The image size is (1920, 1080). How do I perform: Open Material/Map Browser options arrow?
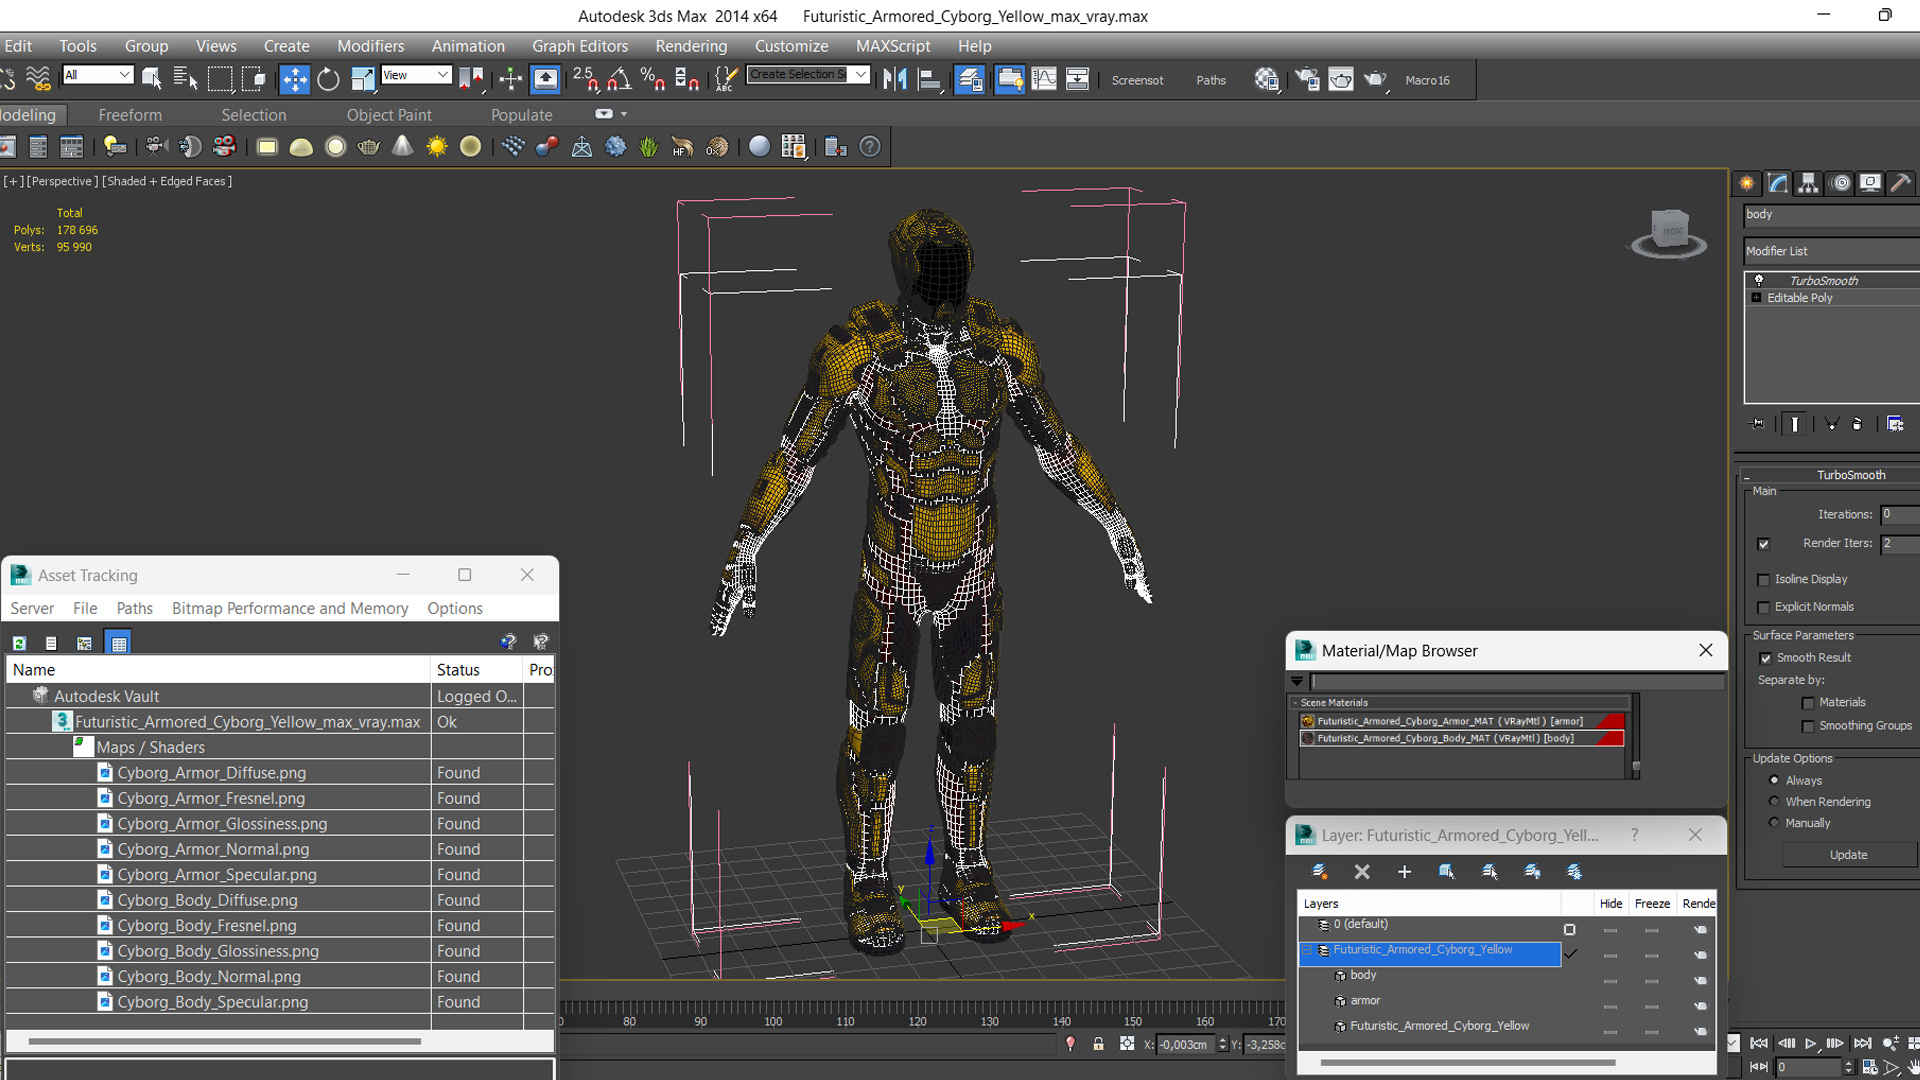coord(1297,681)
